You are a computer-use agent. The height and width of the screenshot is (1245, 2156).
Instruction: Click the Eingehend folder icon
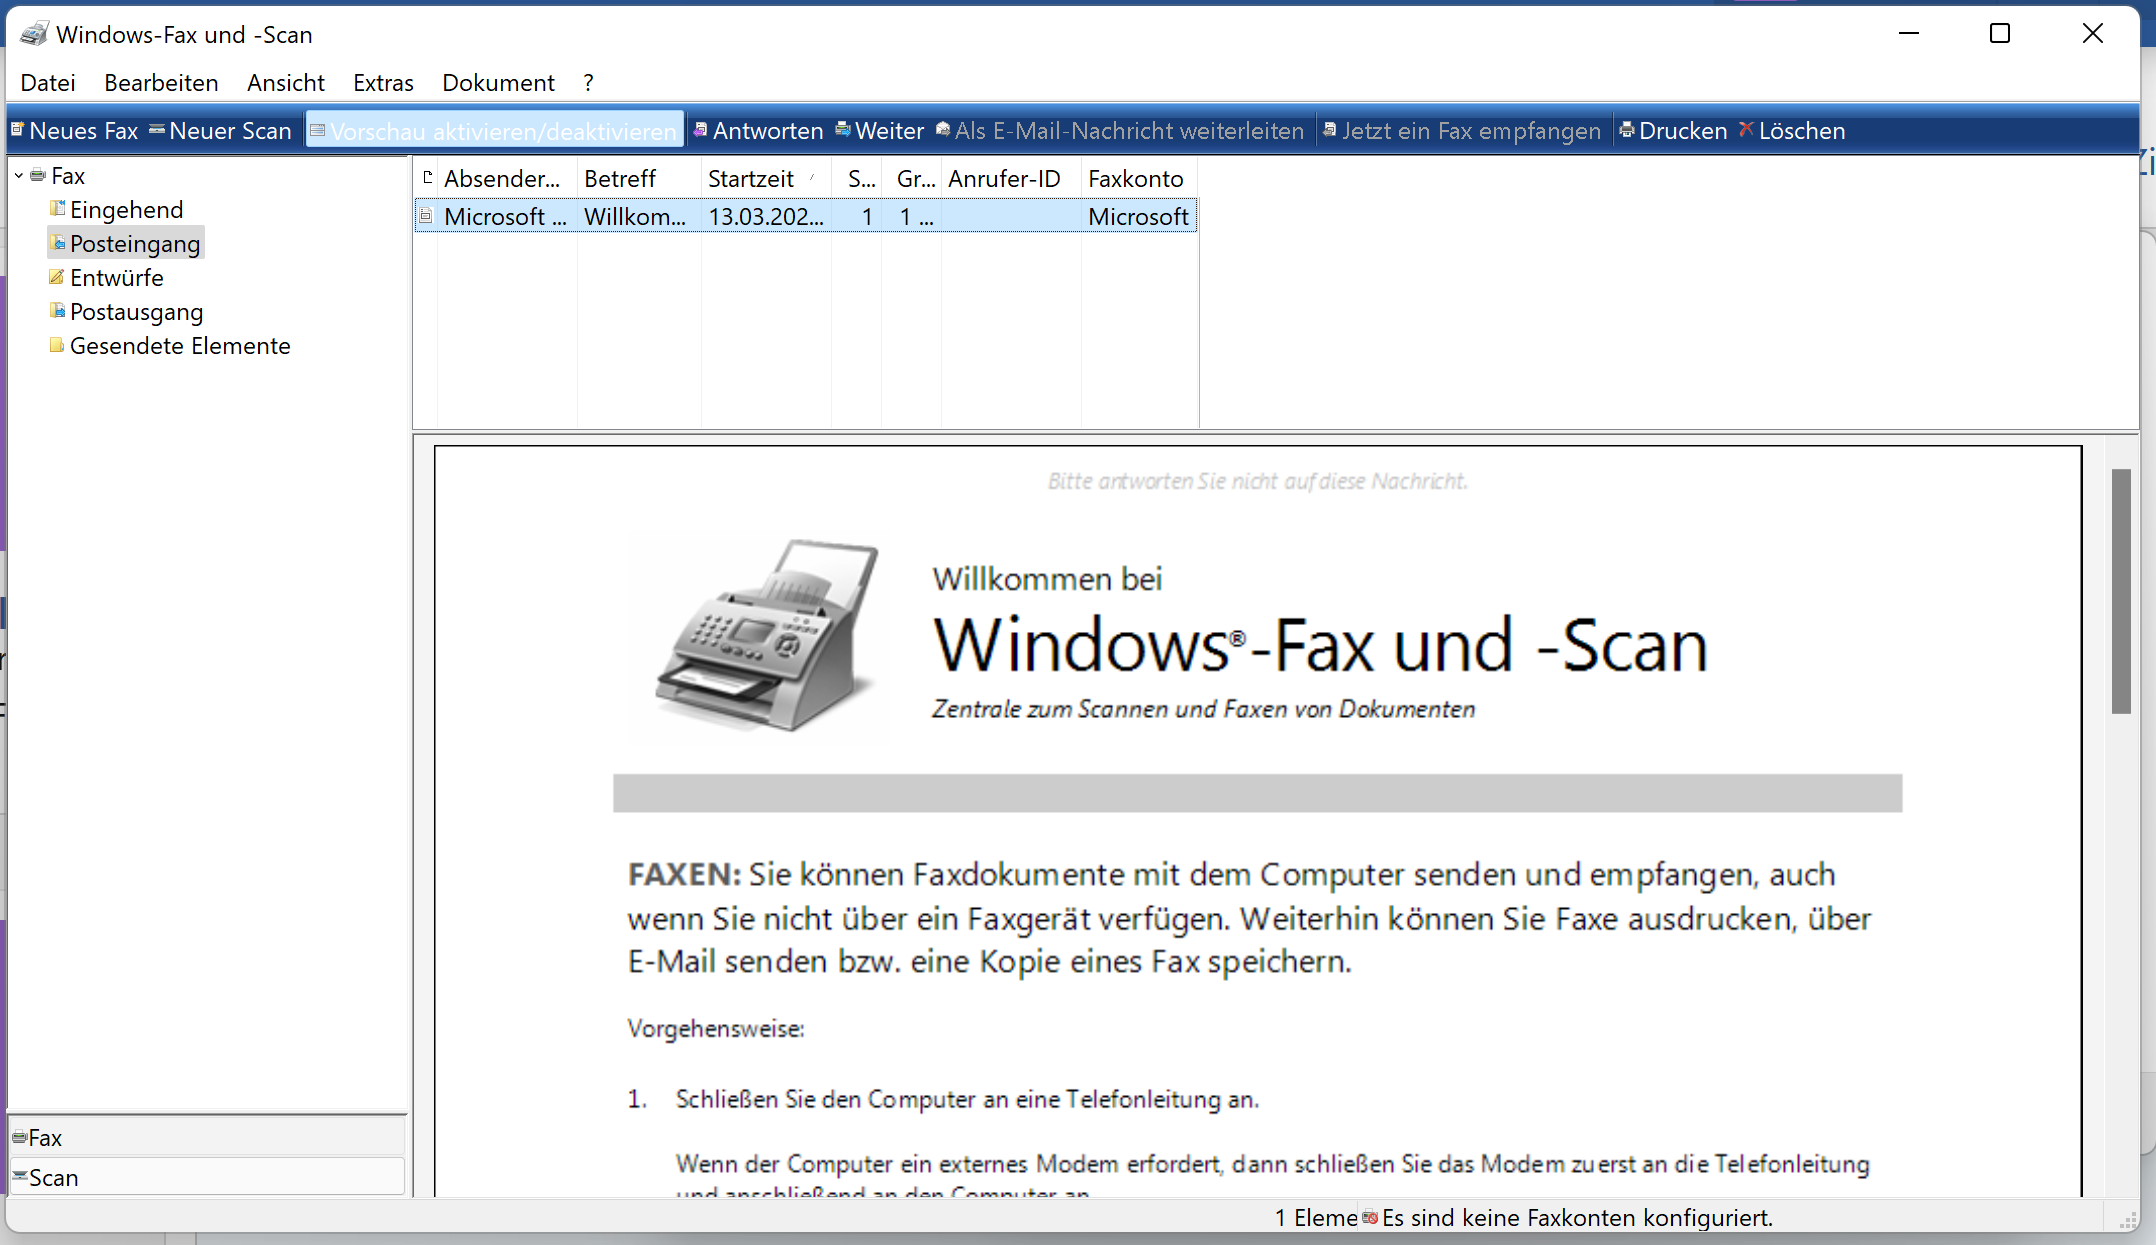click(x=57, y=208)
